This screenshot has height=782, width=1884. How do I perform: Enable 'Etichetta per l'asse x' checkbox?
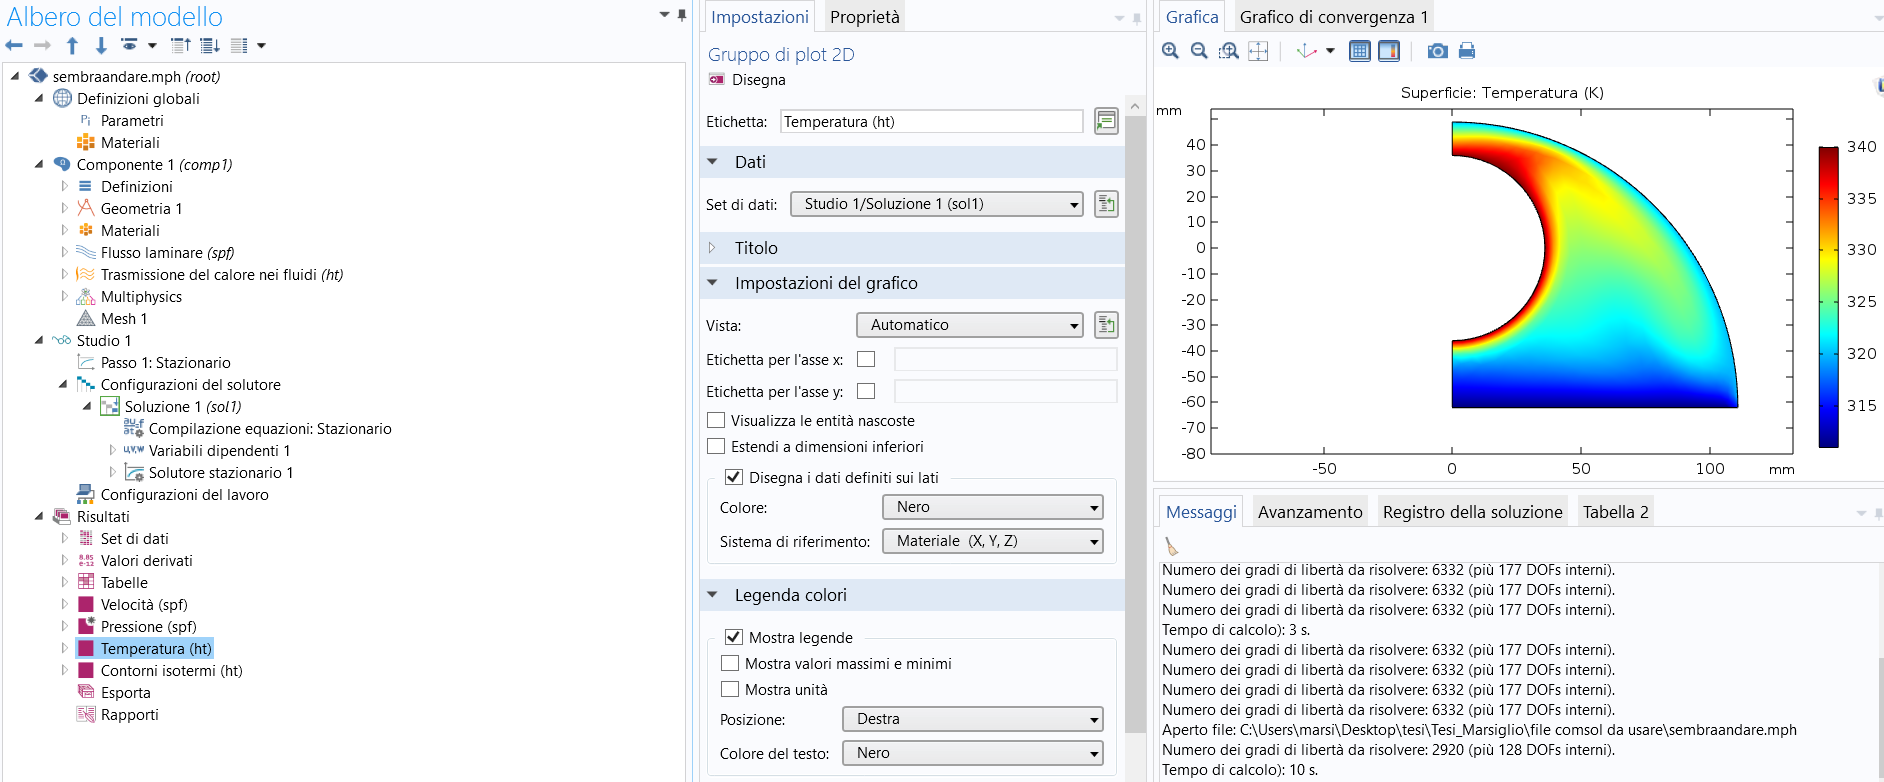click(866, 359)
